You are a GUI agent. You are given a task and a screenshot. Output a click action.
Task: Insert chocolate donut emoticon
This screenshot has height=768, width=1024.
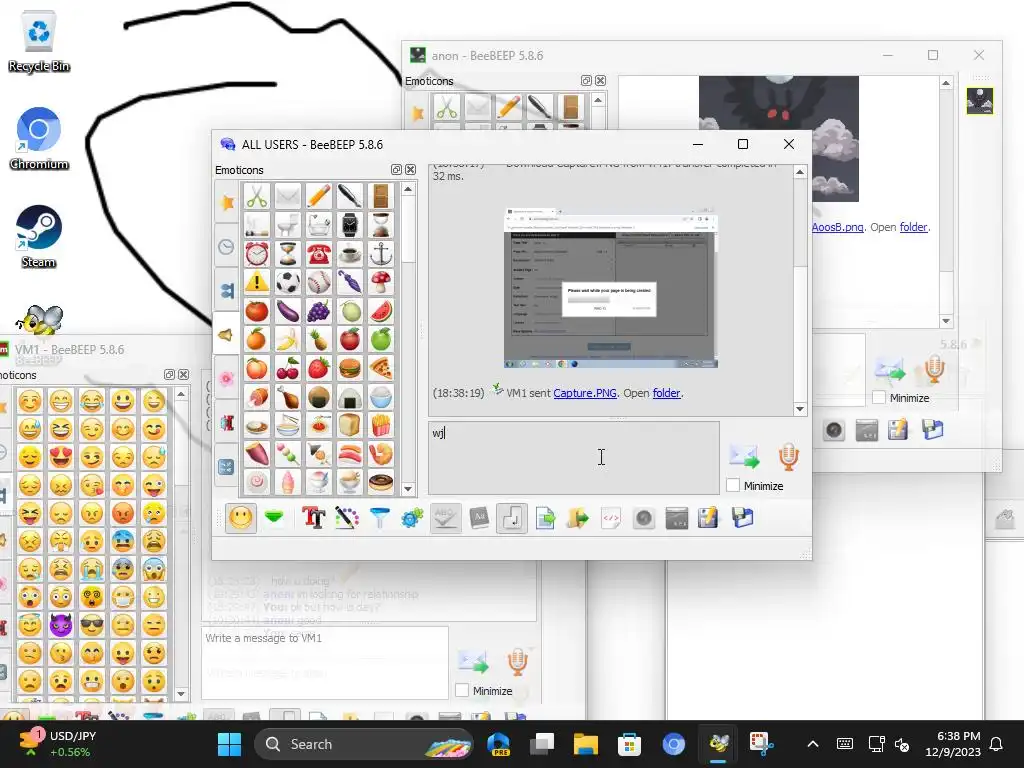pyautogui.click(x=381, y=483)
